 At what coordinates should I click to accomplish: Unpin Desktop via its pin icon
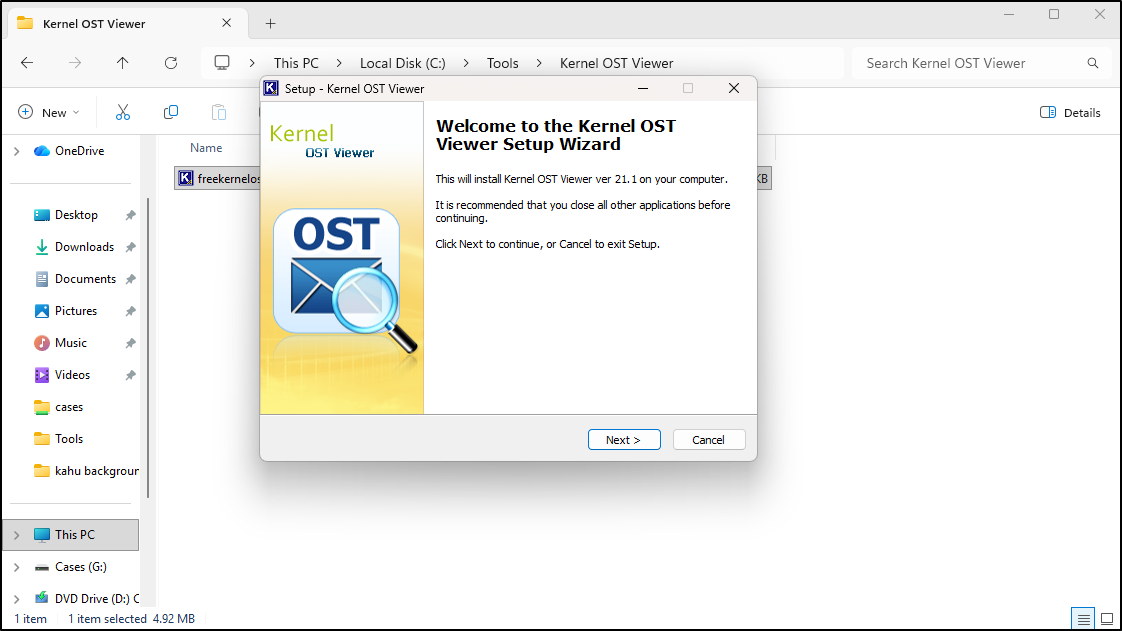pyautogui.click(x=130, y=215)
